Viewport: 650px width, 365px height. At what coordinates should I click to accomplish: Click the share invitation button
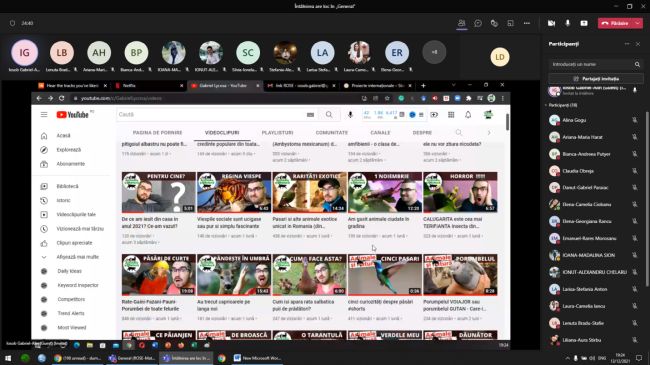pyautogui.click(x=596, y=78)
